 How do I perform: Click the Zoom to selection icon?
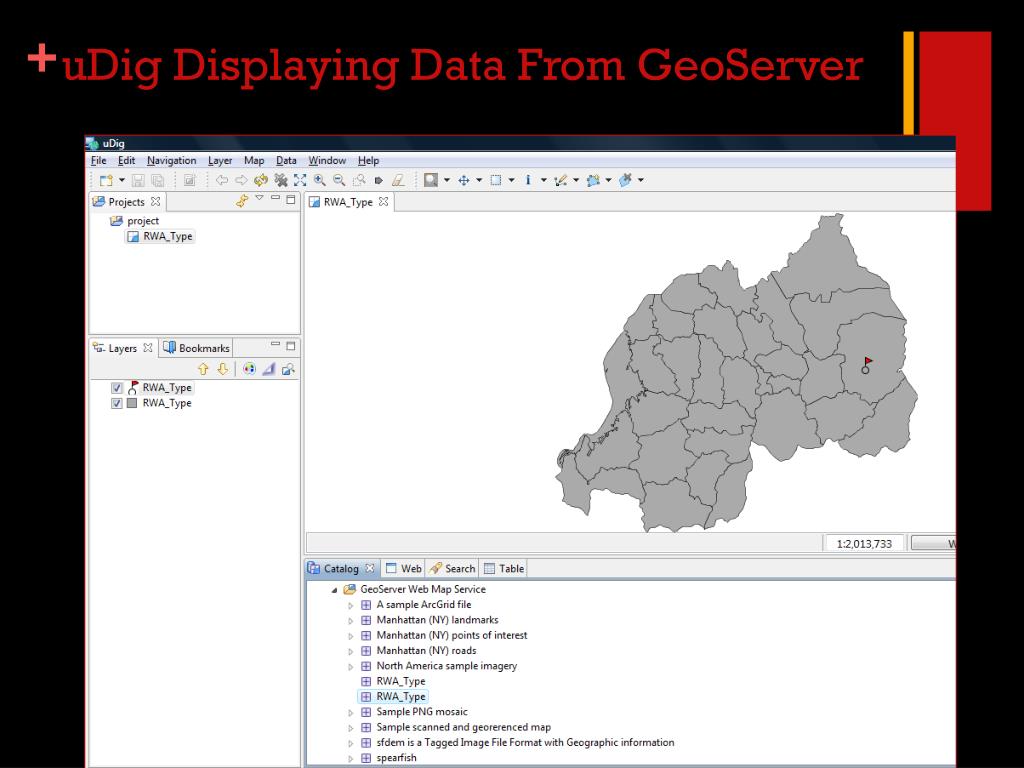(x=359, y=180)
